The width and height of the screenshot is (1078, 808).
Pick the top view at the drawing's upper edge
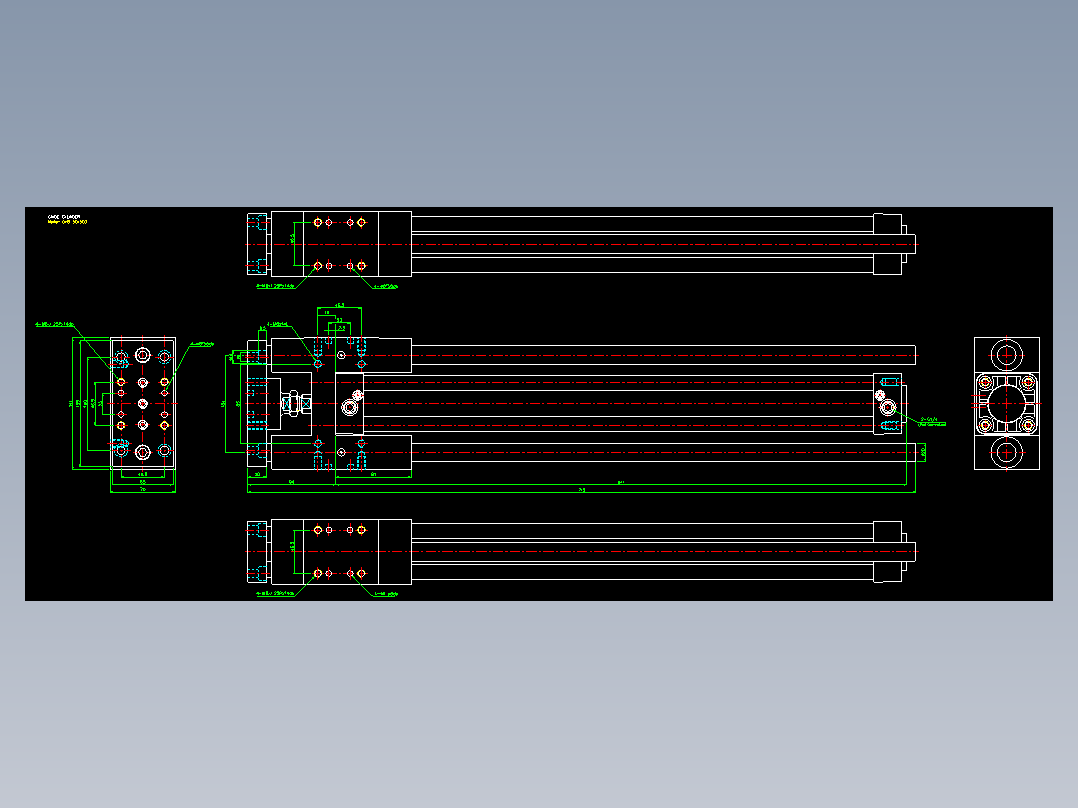tap(582, 244)
